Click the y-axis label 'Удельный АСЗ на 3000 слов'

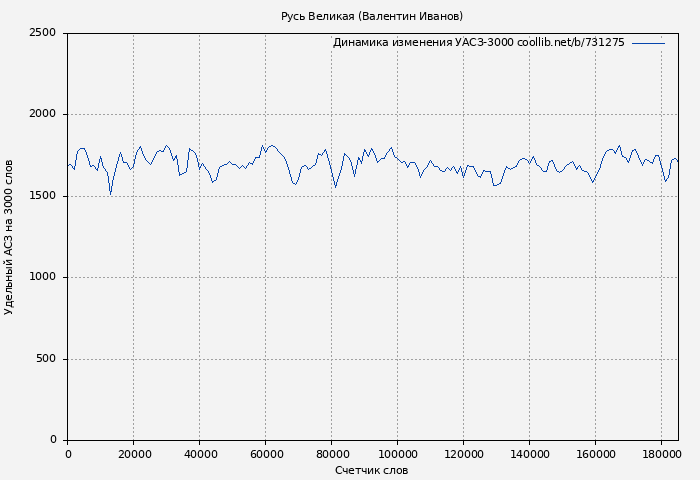coord(10,237)
